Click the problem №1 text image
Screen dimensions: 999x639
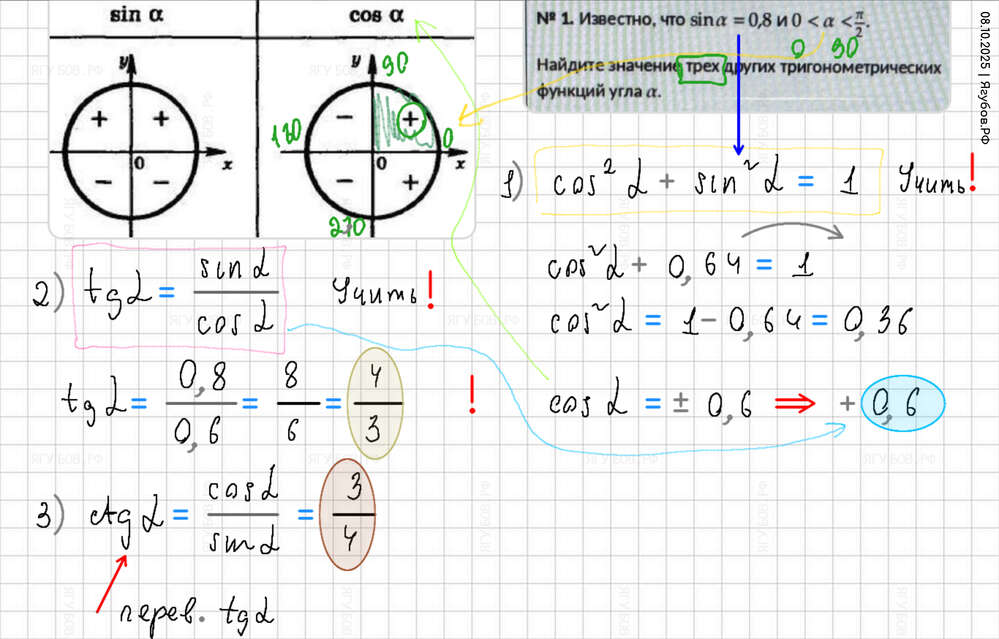point(737,56)
